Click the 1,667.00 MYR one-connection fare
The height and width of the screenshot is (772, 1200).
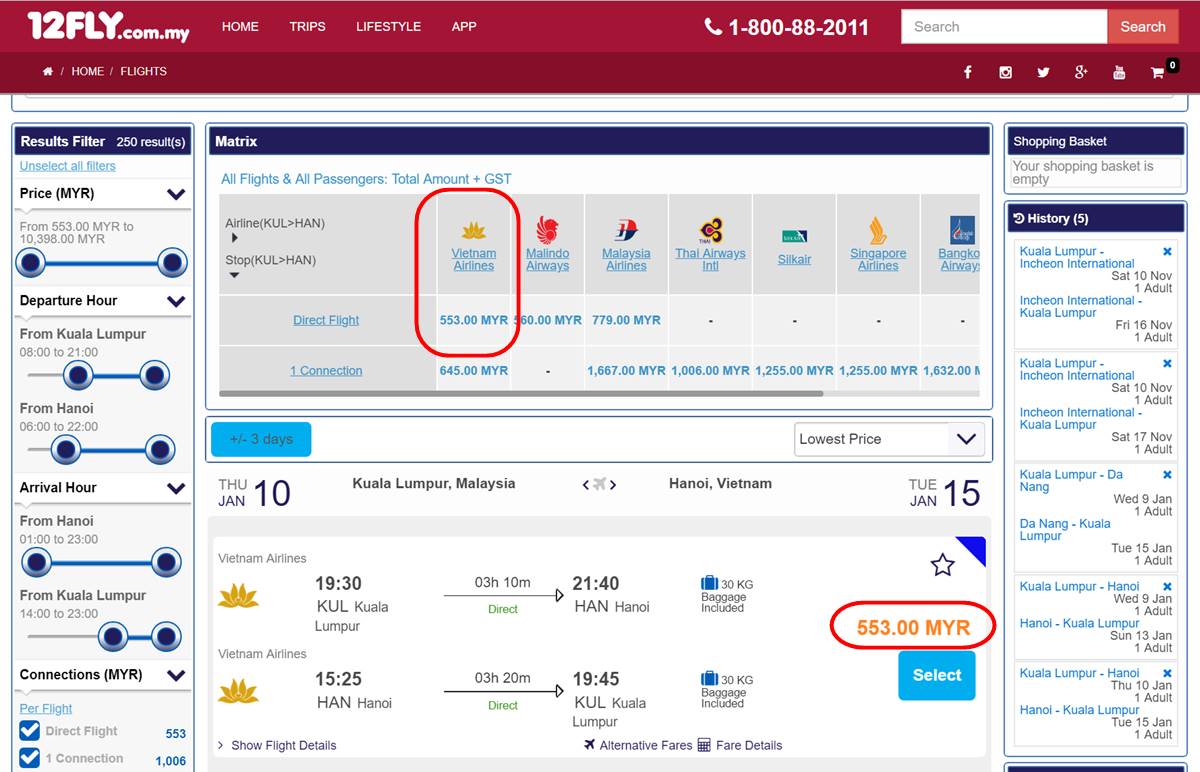626,371
